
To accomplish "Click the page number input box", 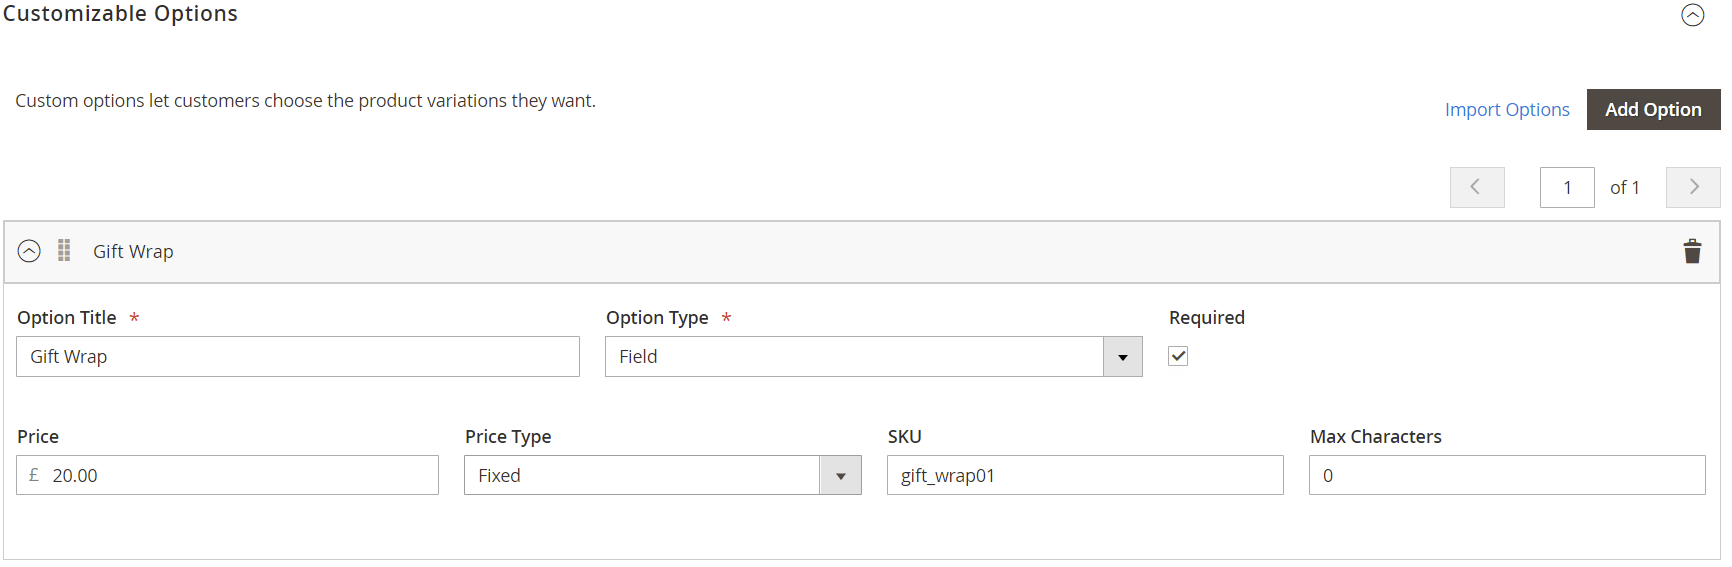I will (1566, 187).
